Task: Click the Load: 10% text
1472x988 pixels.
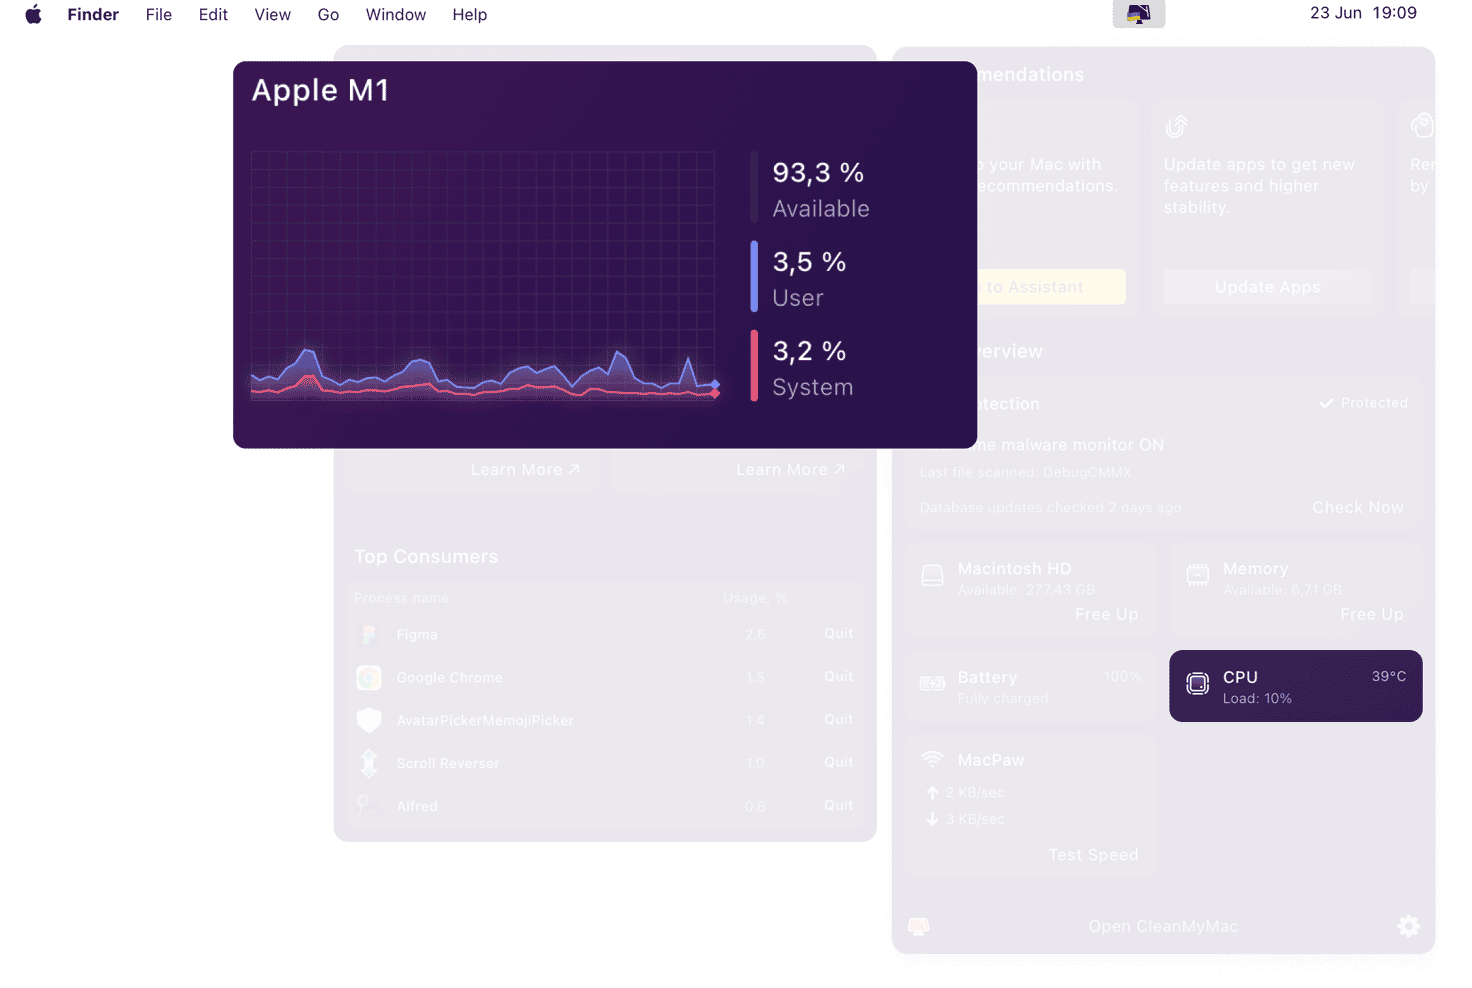Action: pyautogui.click(x=1257, y=698)
